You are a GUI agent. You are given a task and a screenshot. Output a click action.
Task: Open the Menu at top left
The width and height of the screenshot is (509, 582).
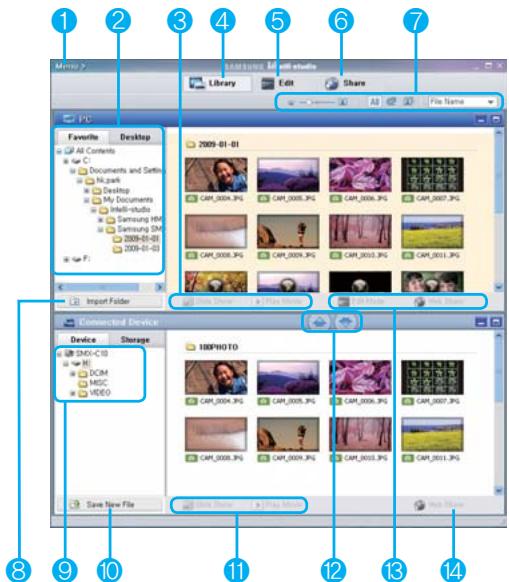coord(71,66)
